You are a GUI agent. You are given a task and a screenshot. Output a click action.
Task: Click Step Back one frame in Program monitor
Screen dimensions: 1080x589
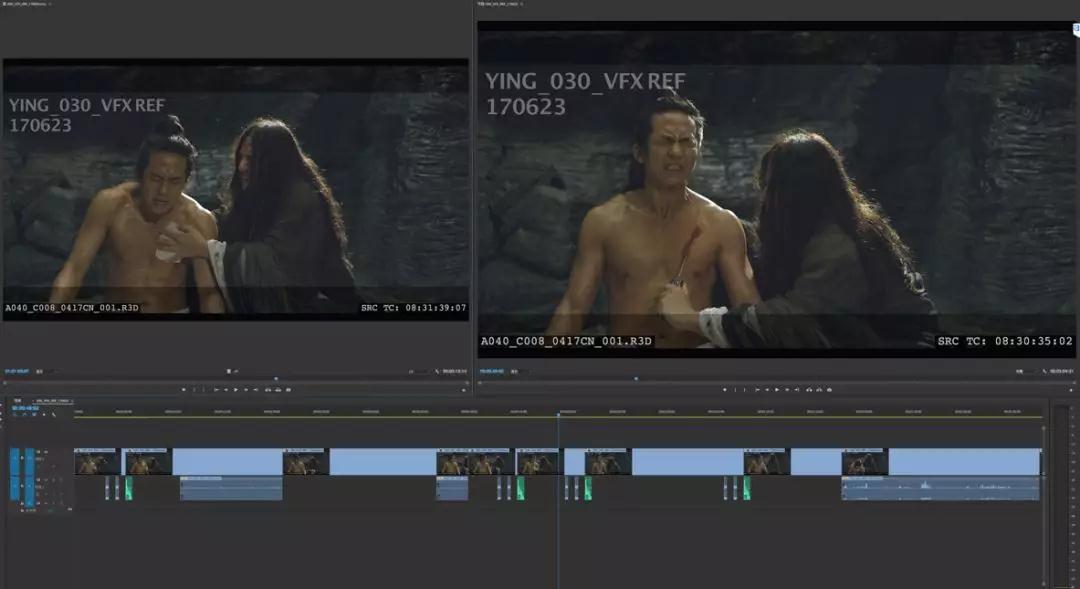767,389
